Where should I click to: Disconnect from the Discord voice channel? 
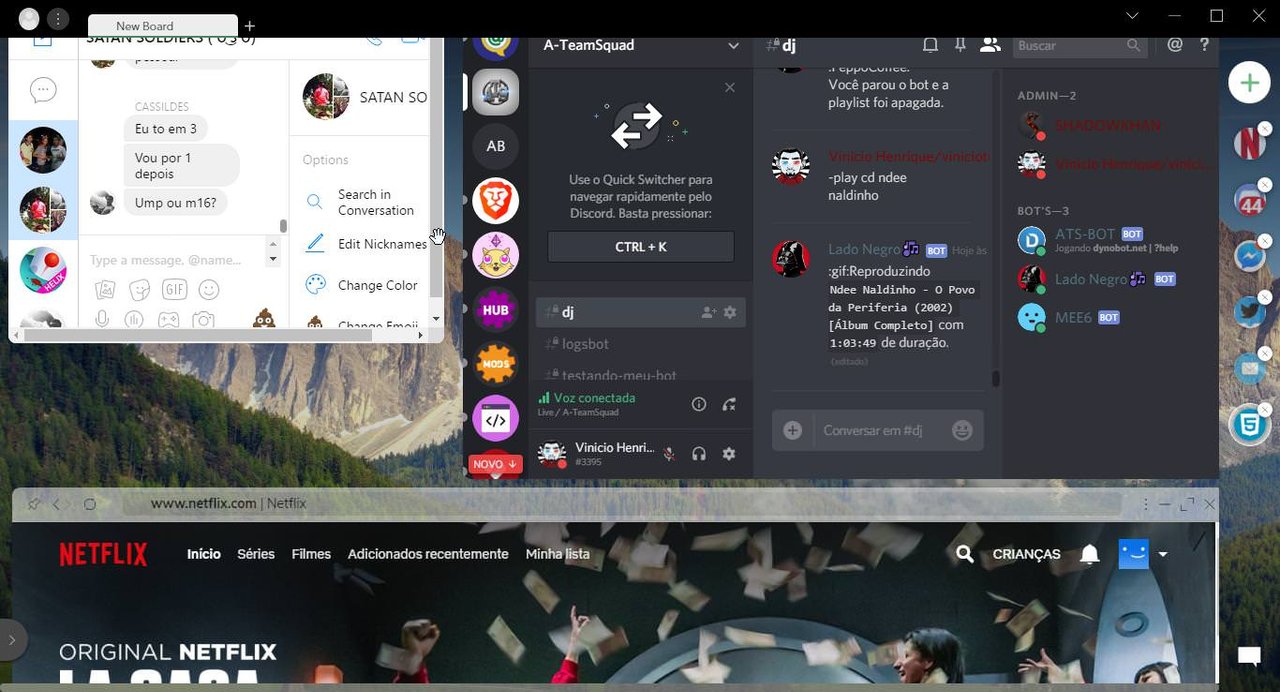pos(729,404)
